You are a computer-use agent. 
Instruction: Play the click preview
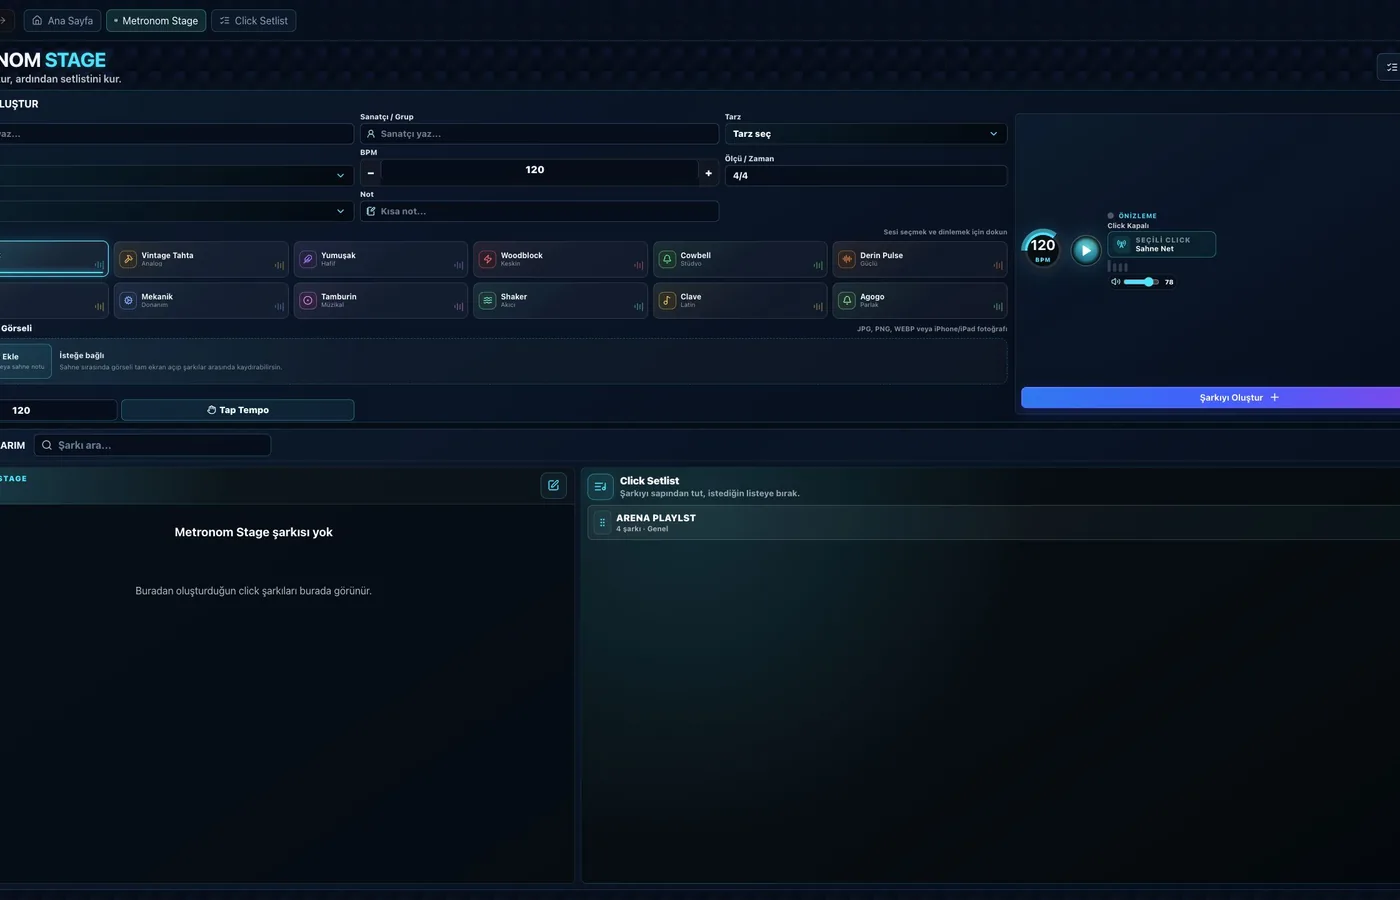click(x=1086, y=250)
